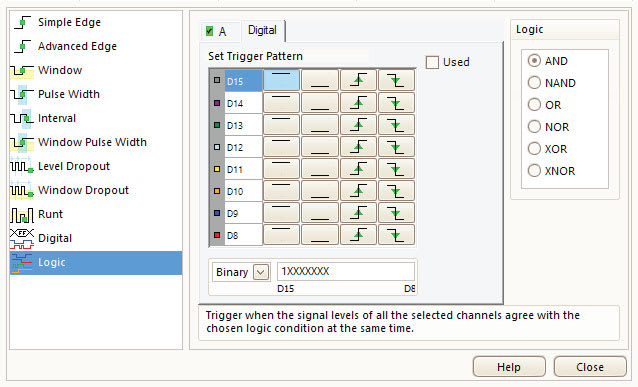Viewport: 638px width, 387px height.
Task: Pick the Interval trigger type
Action: [x=96, y=118]
